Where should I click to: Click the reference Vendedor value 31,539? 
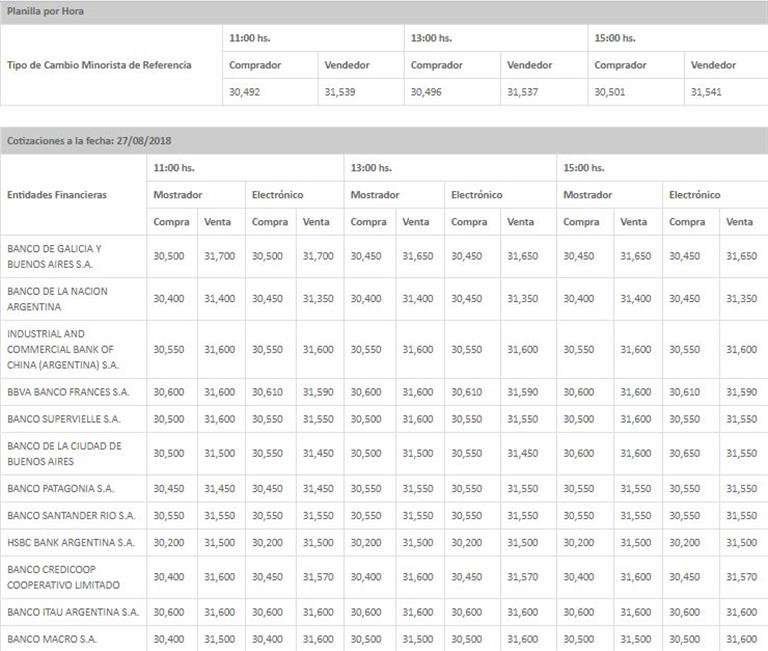(340, 92)
